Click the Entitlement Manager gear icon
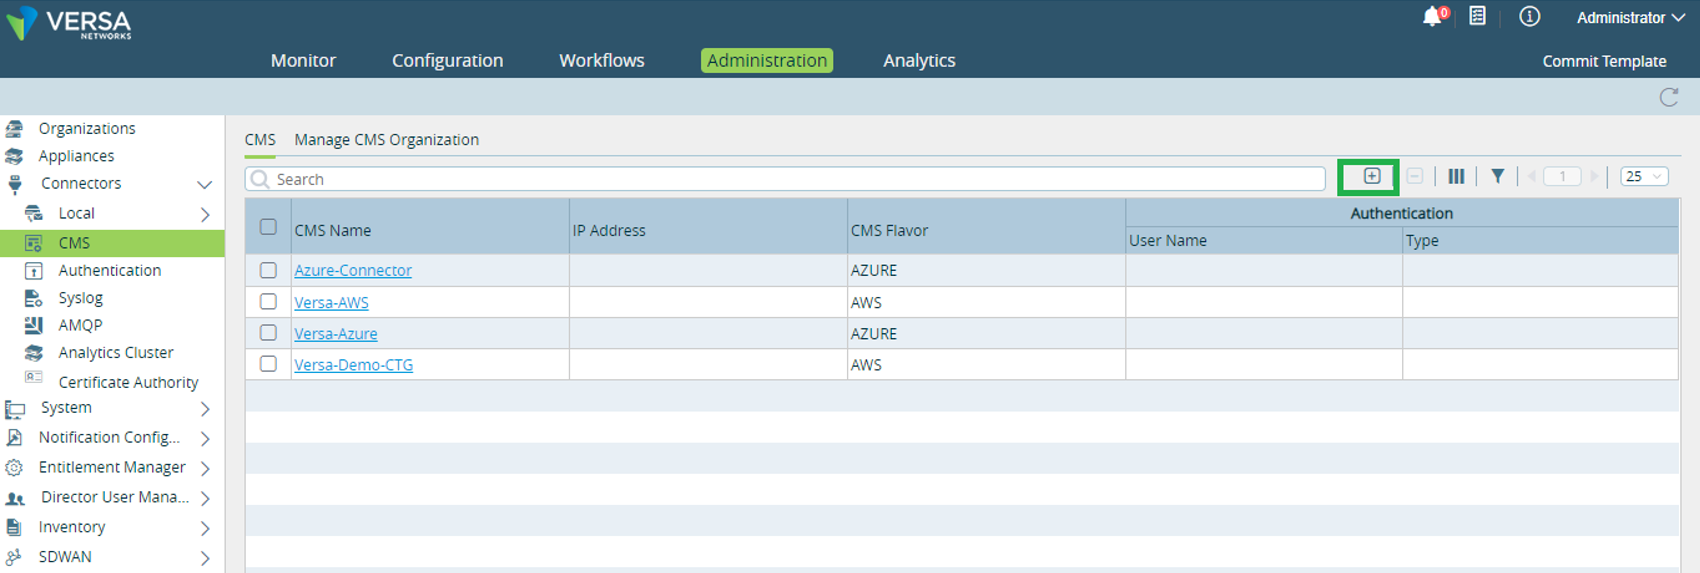The width and height of the screenshot is (1700, 573). [13, 467]
